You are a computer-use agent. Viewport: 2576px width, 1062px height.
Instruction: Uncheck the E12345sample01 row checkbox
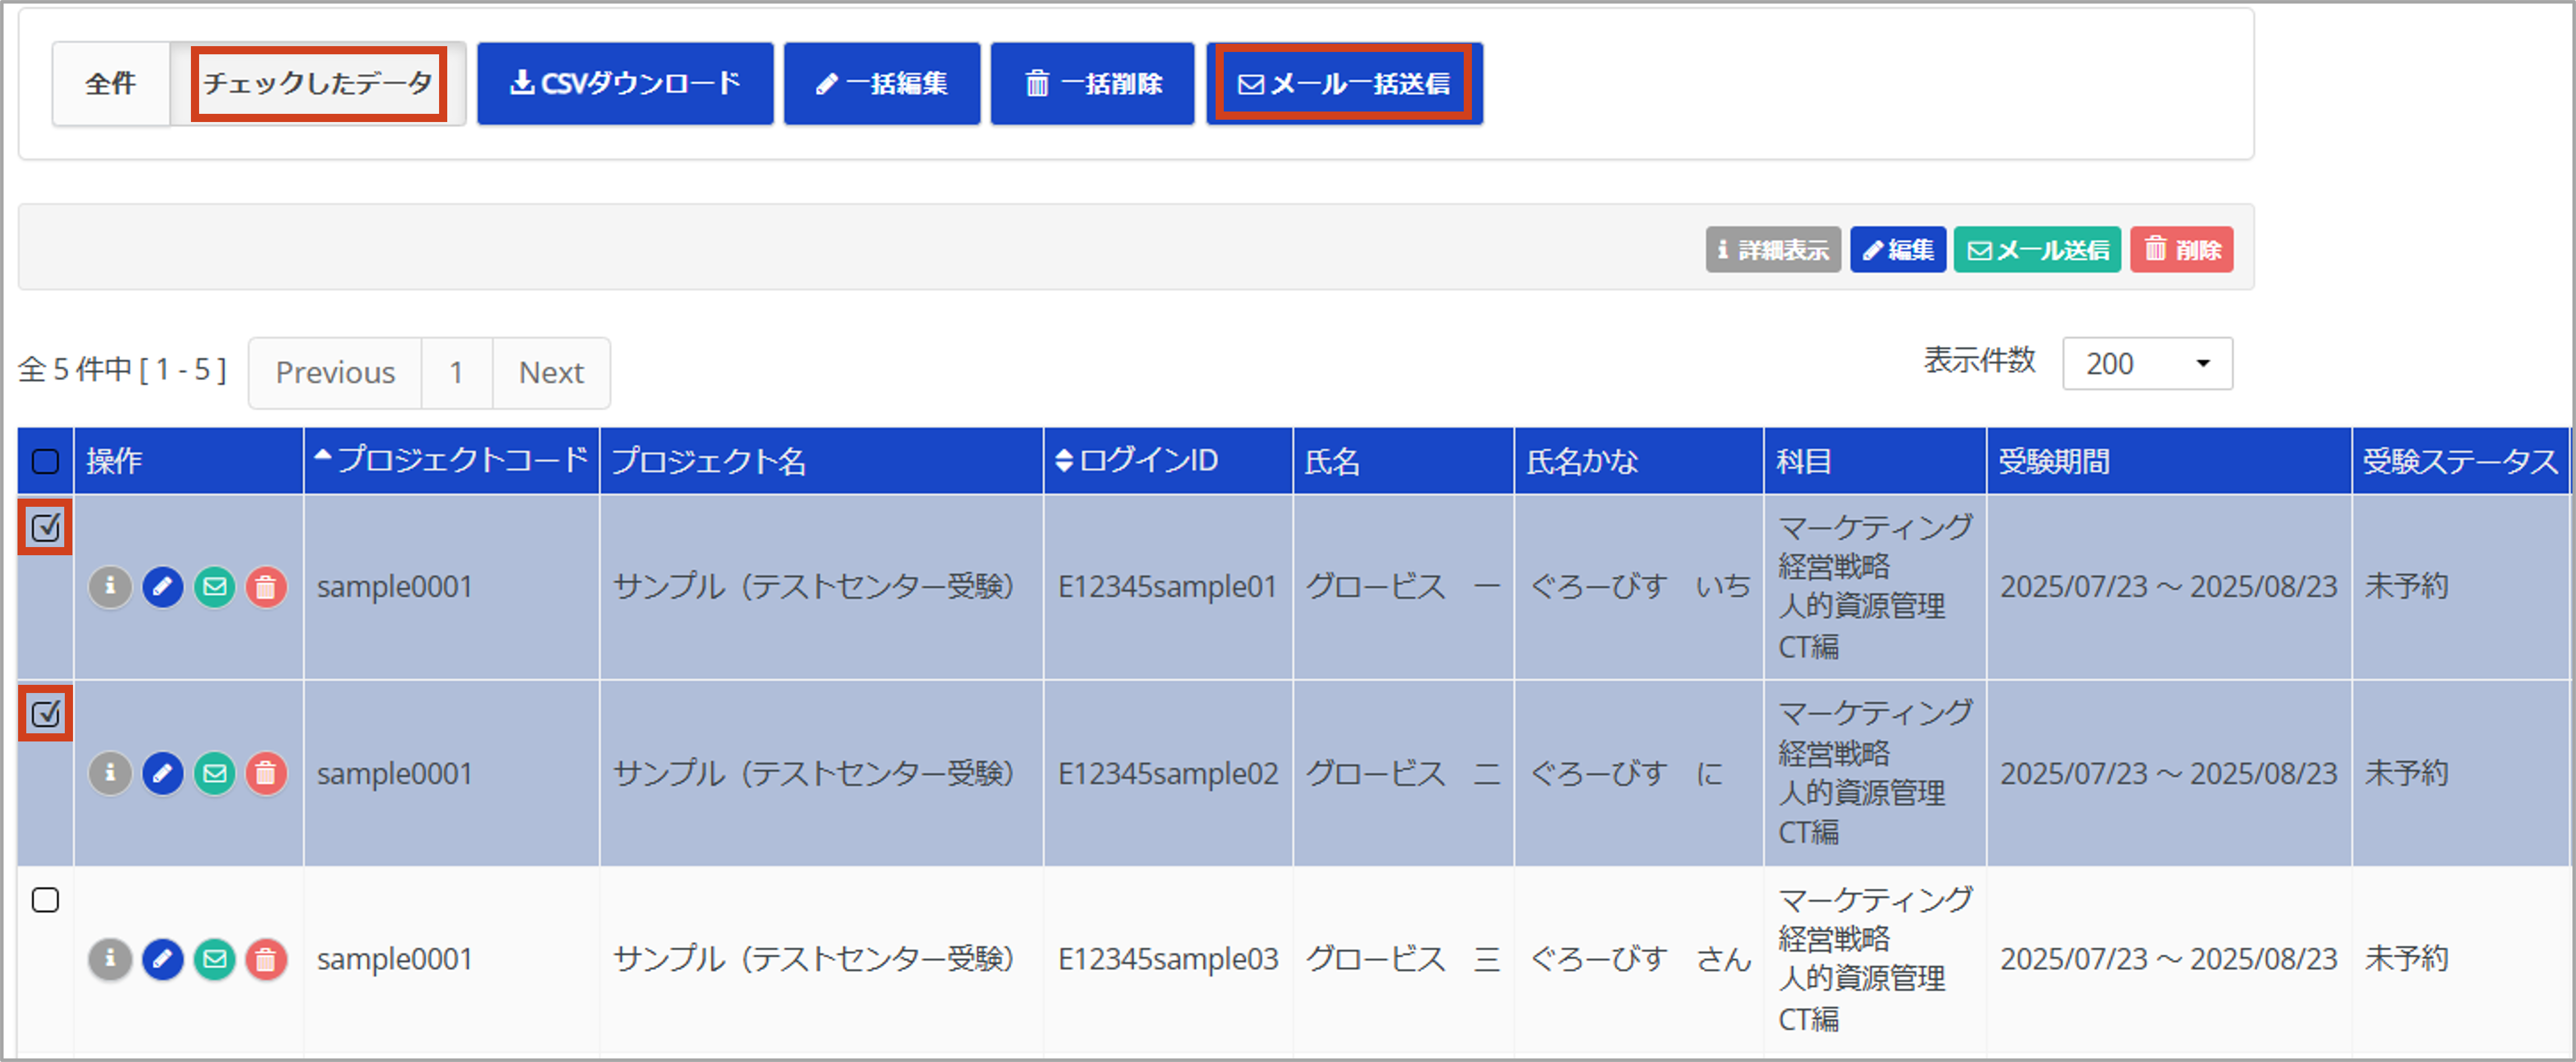46,527
